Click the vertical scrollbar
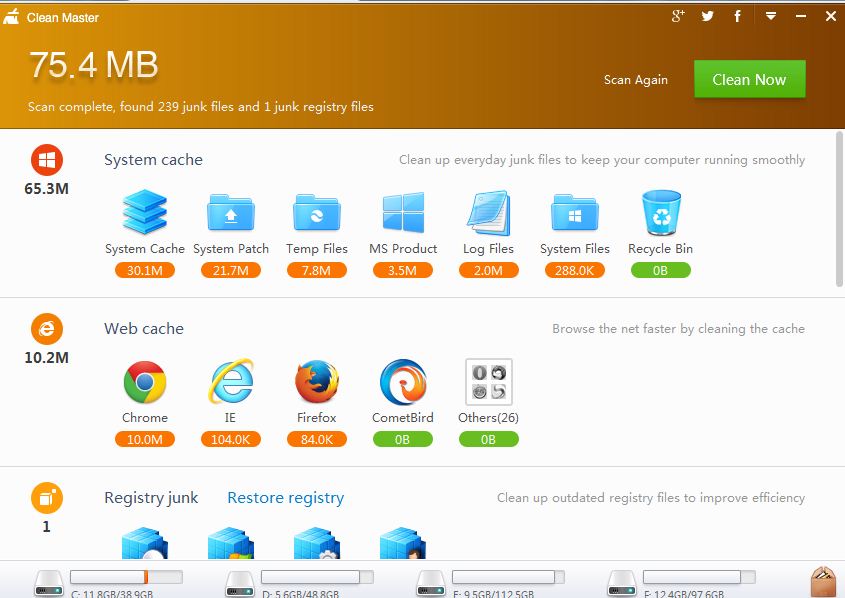The width and height of the screenshot is (845, 598). click(840, 208)
